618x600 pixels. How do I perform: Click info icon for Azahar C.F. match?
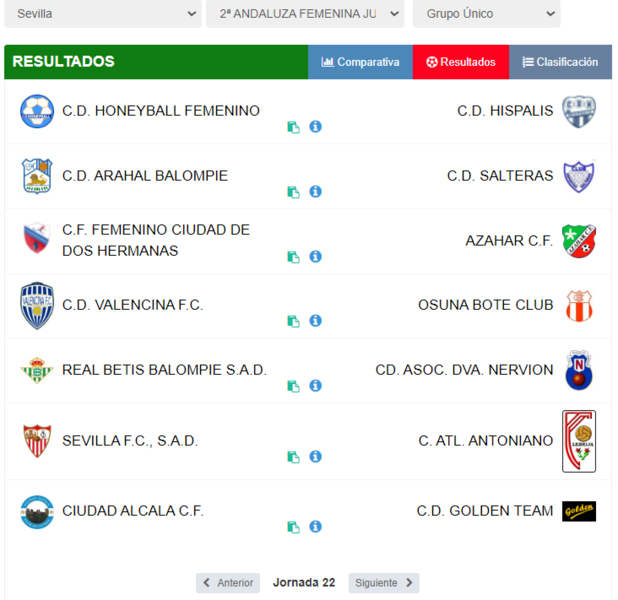[x=315, y=256]
